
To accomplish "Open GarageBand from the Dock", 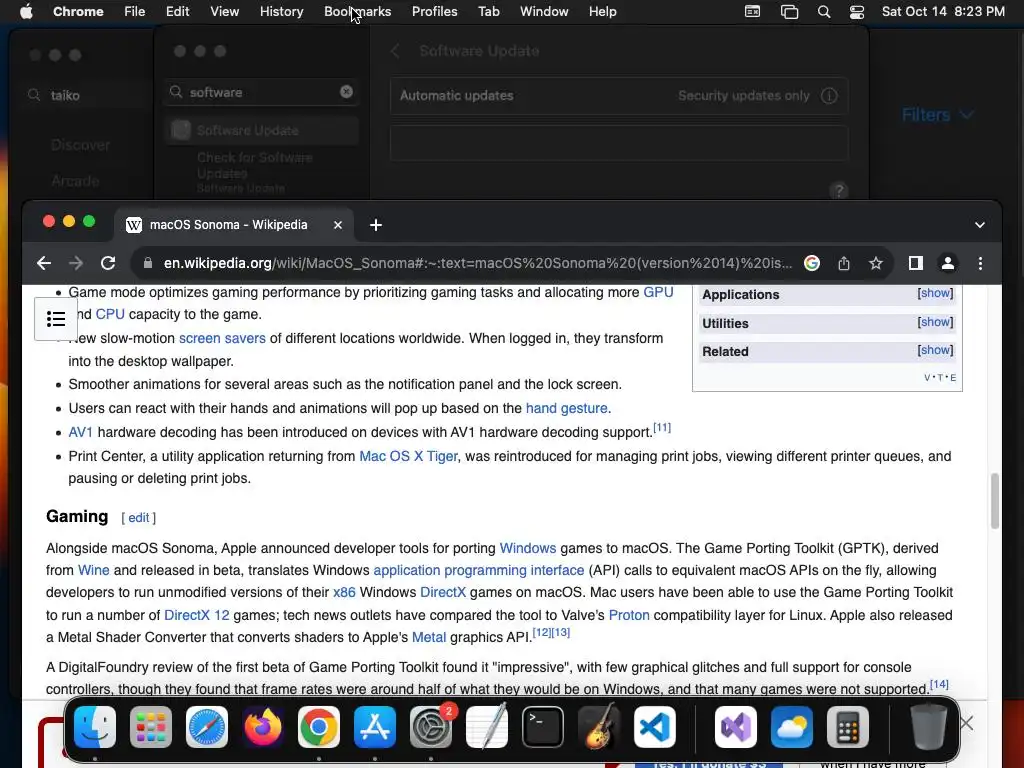I will click(599, 727).
